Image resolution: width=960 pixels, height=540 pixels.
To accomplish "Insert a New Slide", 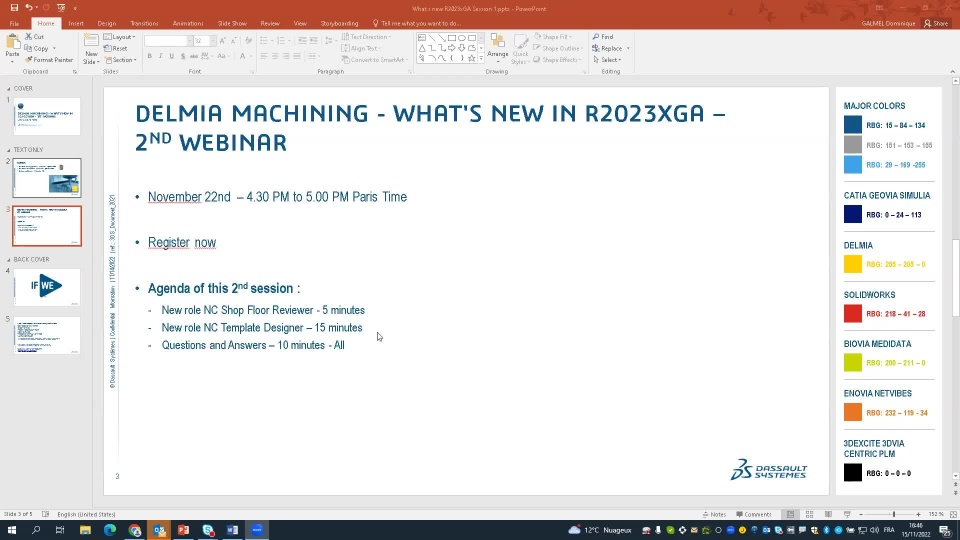I will [x=91, y=49].
